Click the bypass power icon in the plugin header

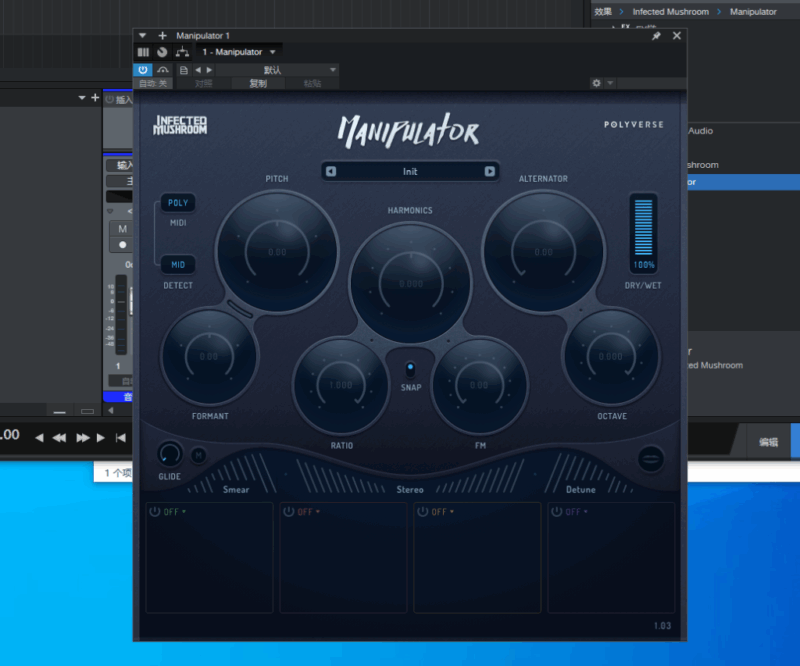142,70
